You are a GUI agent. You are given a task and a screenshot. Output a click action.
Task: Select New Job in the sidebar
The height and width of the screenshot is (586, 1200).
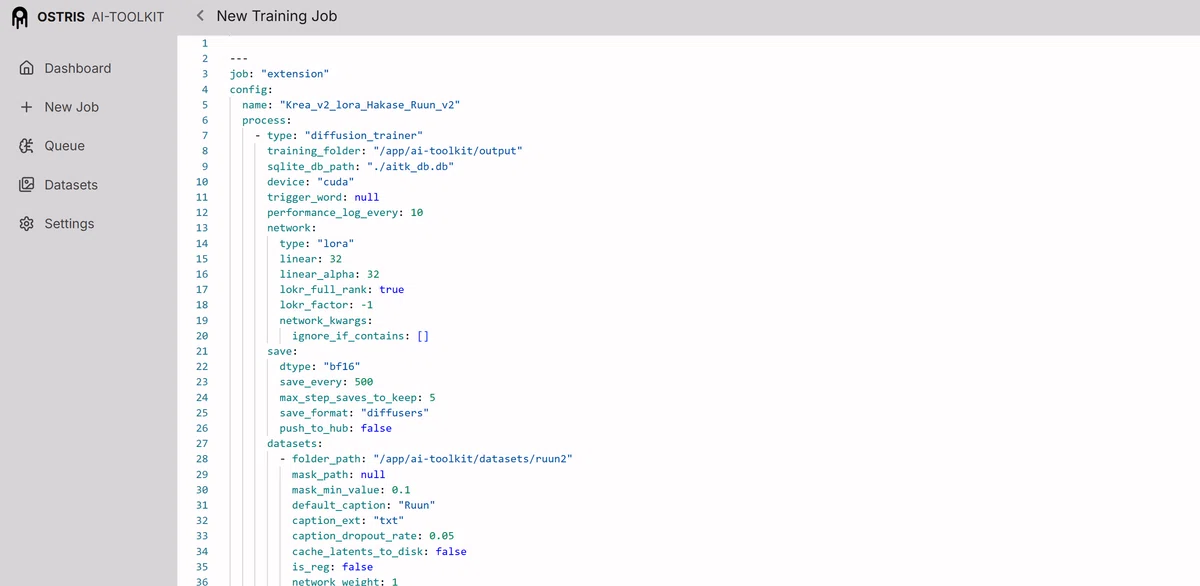(x=72, y=107)
